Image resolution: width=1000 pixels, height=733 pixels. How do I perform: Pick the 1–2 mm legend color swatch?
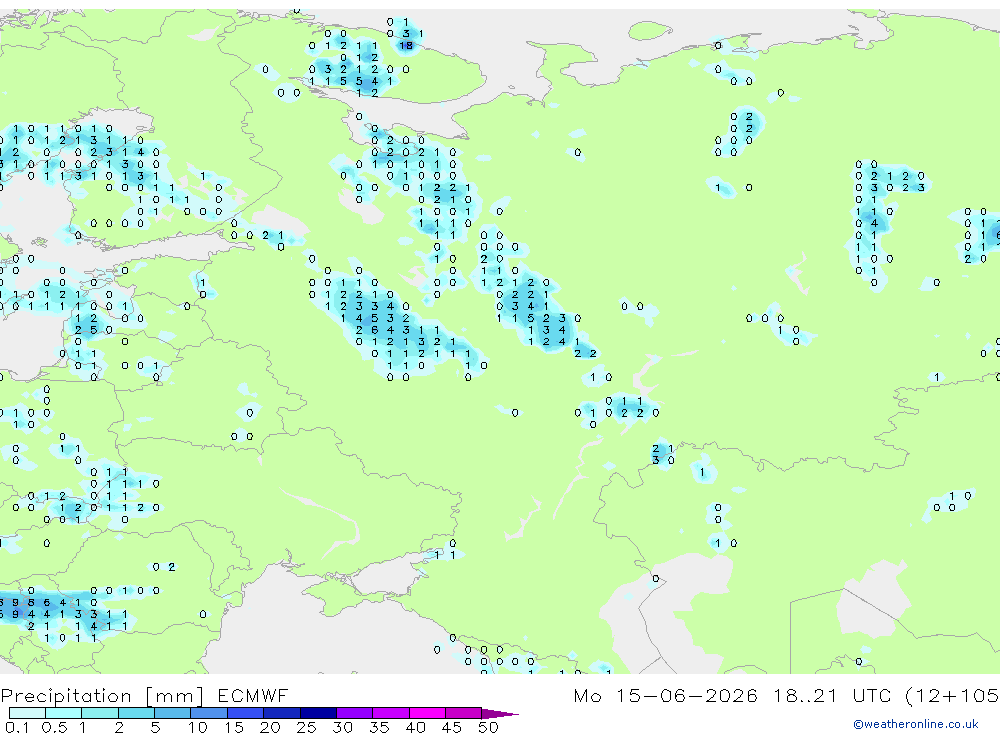99,713
